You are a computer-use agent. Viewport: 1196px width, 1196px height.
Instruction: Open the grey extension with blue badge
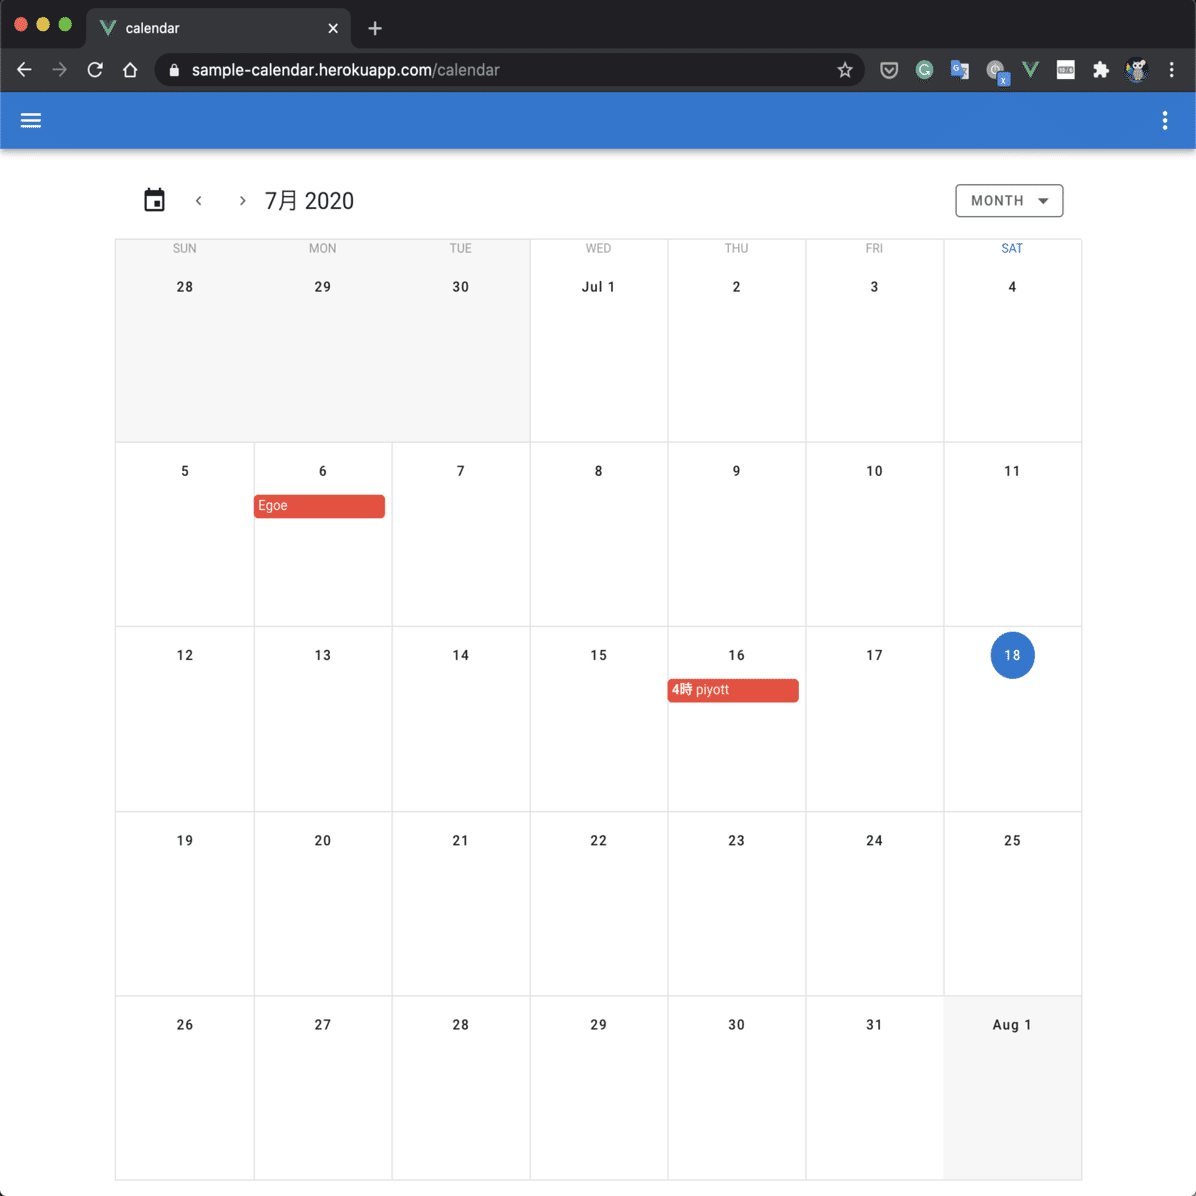tap(996, 72)
